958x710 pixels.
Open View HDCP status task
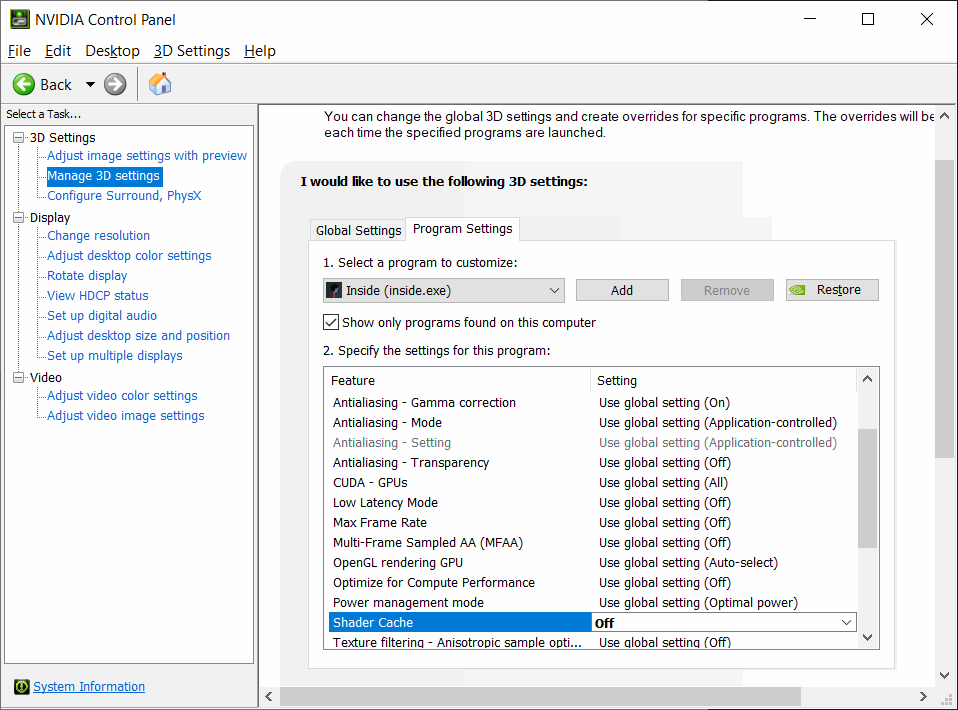pyautogui.click(x=98, y=296)
